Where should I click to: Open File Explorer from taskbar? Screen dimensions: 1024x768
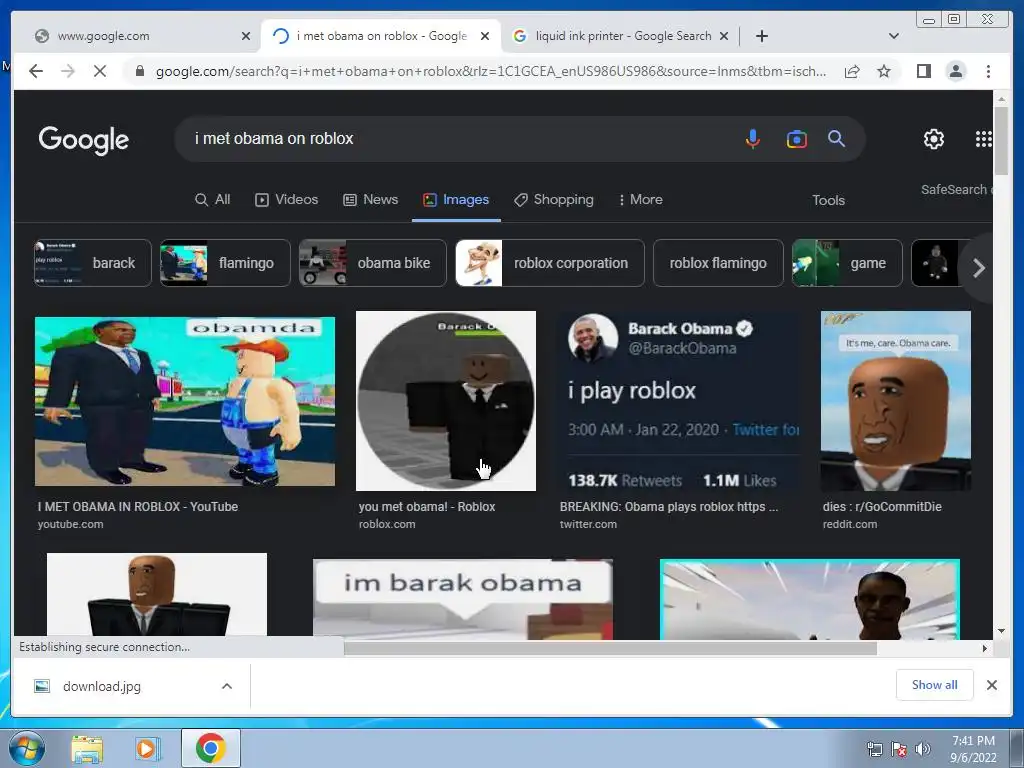click(x=87, y=749)
